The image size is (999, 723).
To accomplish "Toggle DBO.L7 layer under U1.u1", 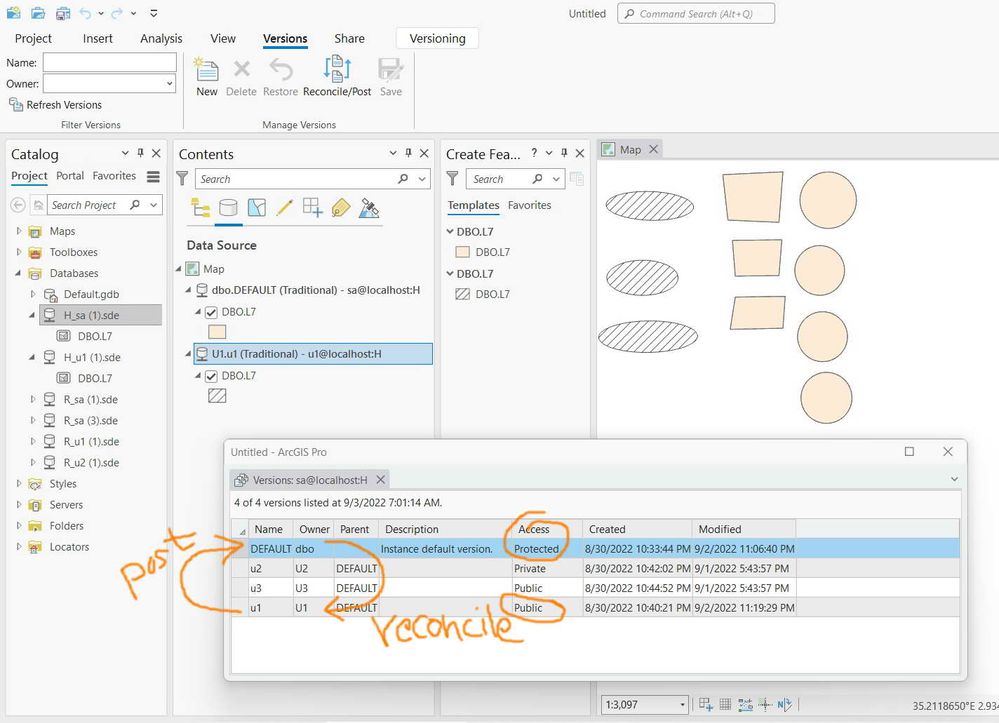I will point(212,376).
